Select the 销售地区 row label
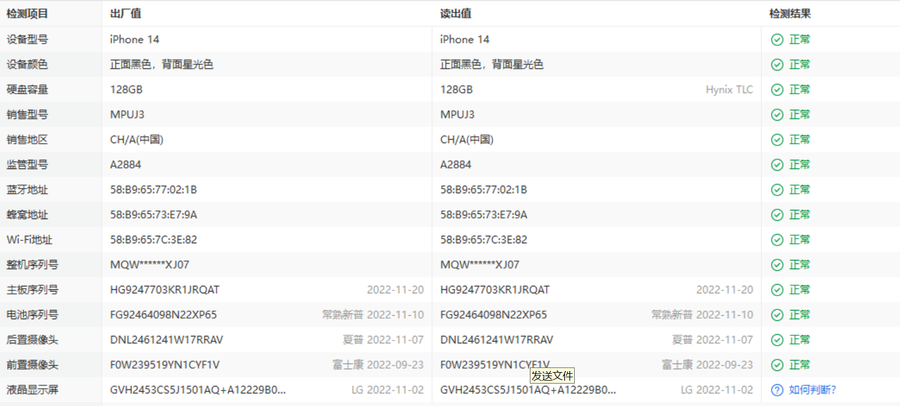Viewport: 900px width, 406px height. (x=27, y=140)
